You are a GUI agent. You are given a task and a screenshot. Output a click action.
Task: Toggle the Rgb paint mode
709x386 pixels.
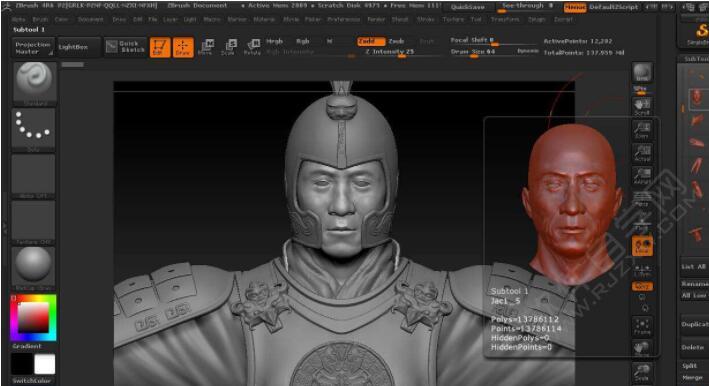tap(303, 41)
